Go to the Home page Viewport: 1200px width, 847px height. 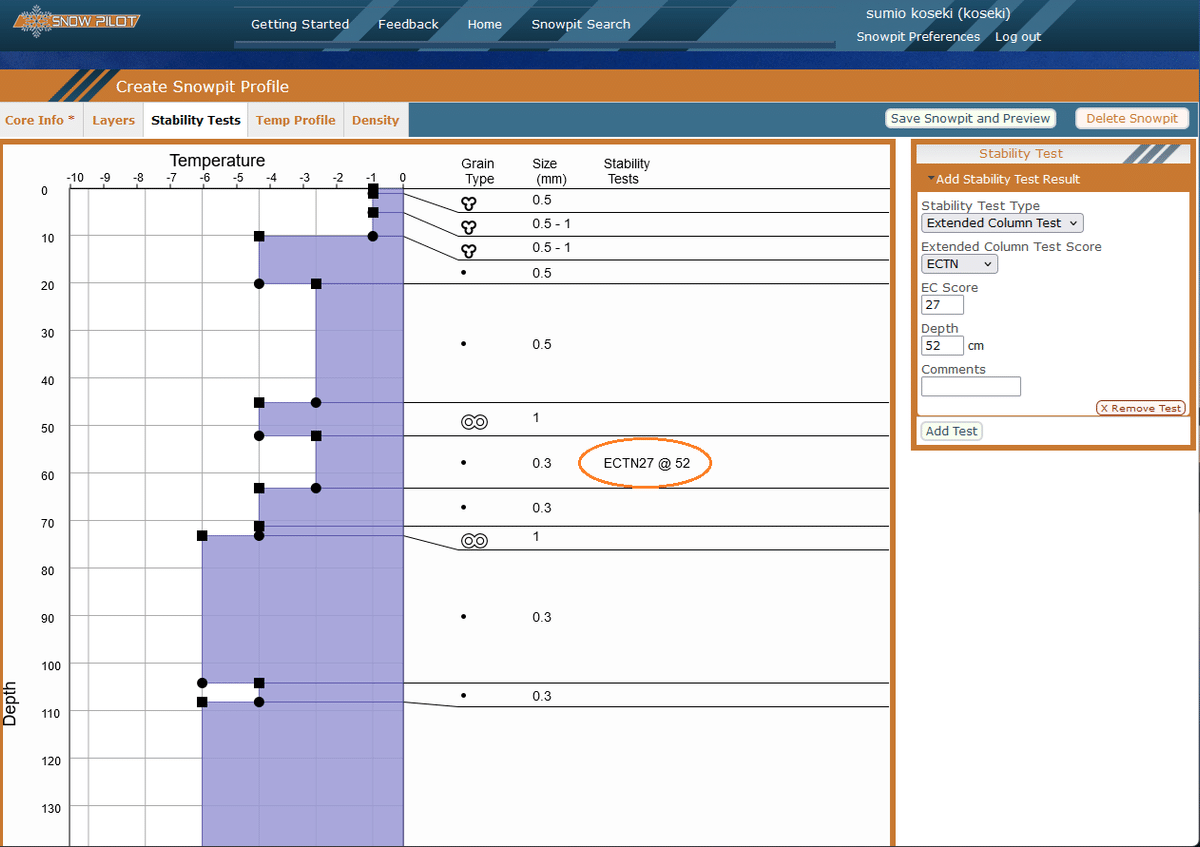pos(485,24)
